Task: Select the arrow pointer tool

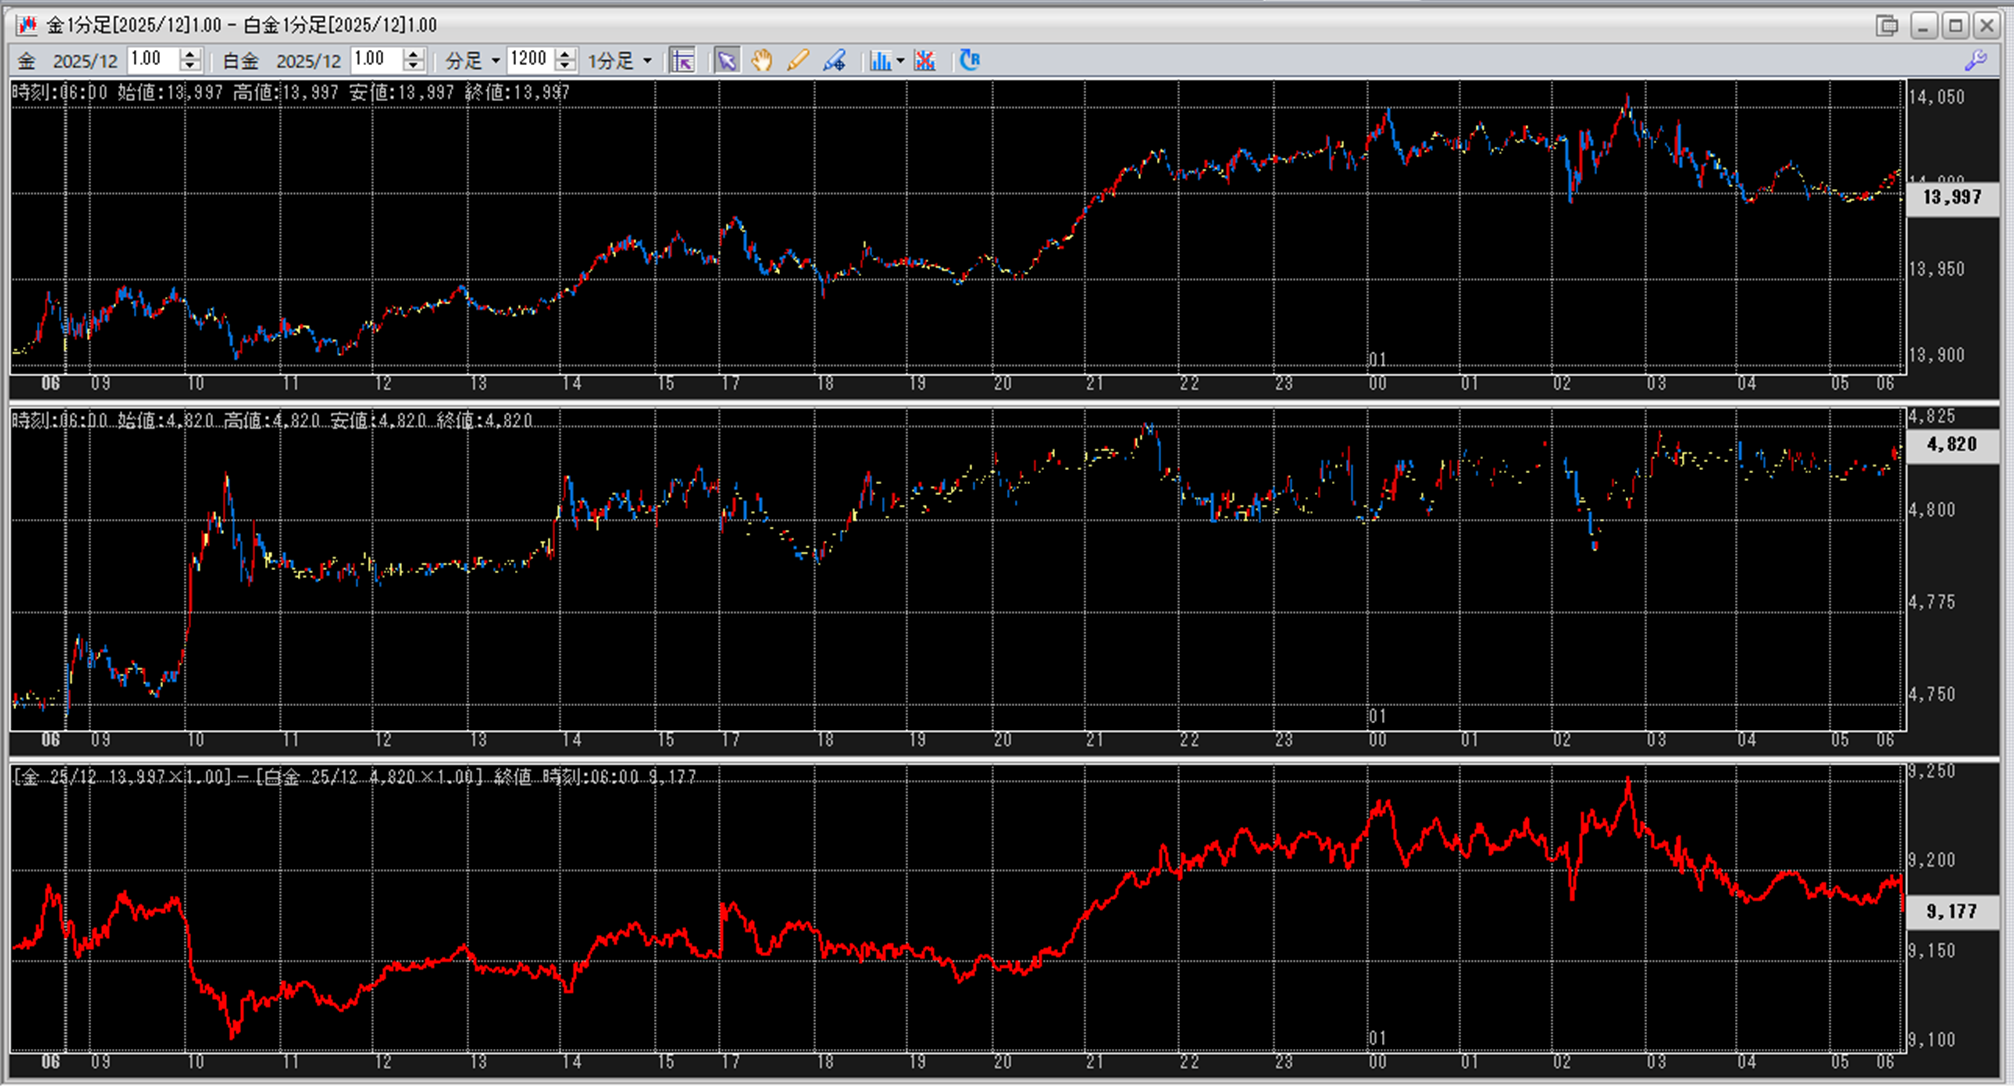Action: pos(727,61)
